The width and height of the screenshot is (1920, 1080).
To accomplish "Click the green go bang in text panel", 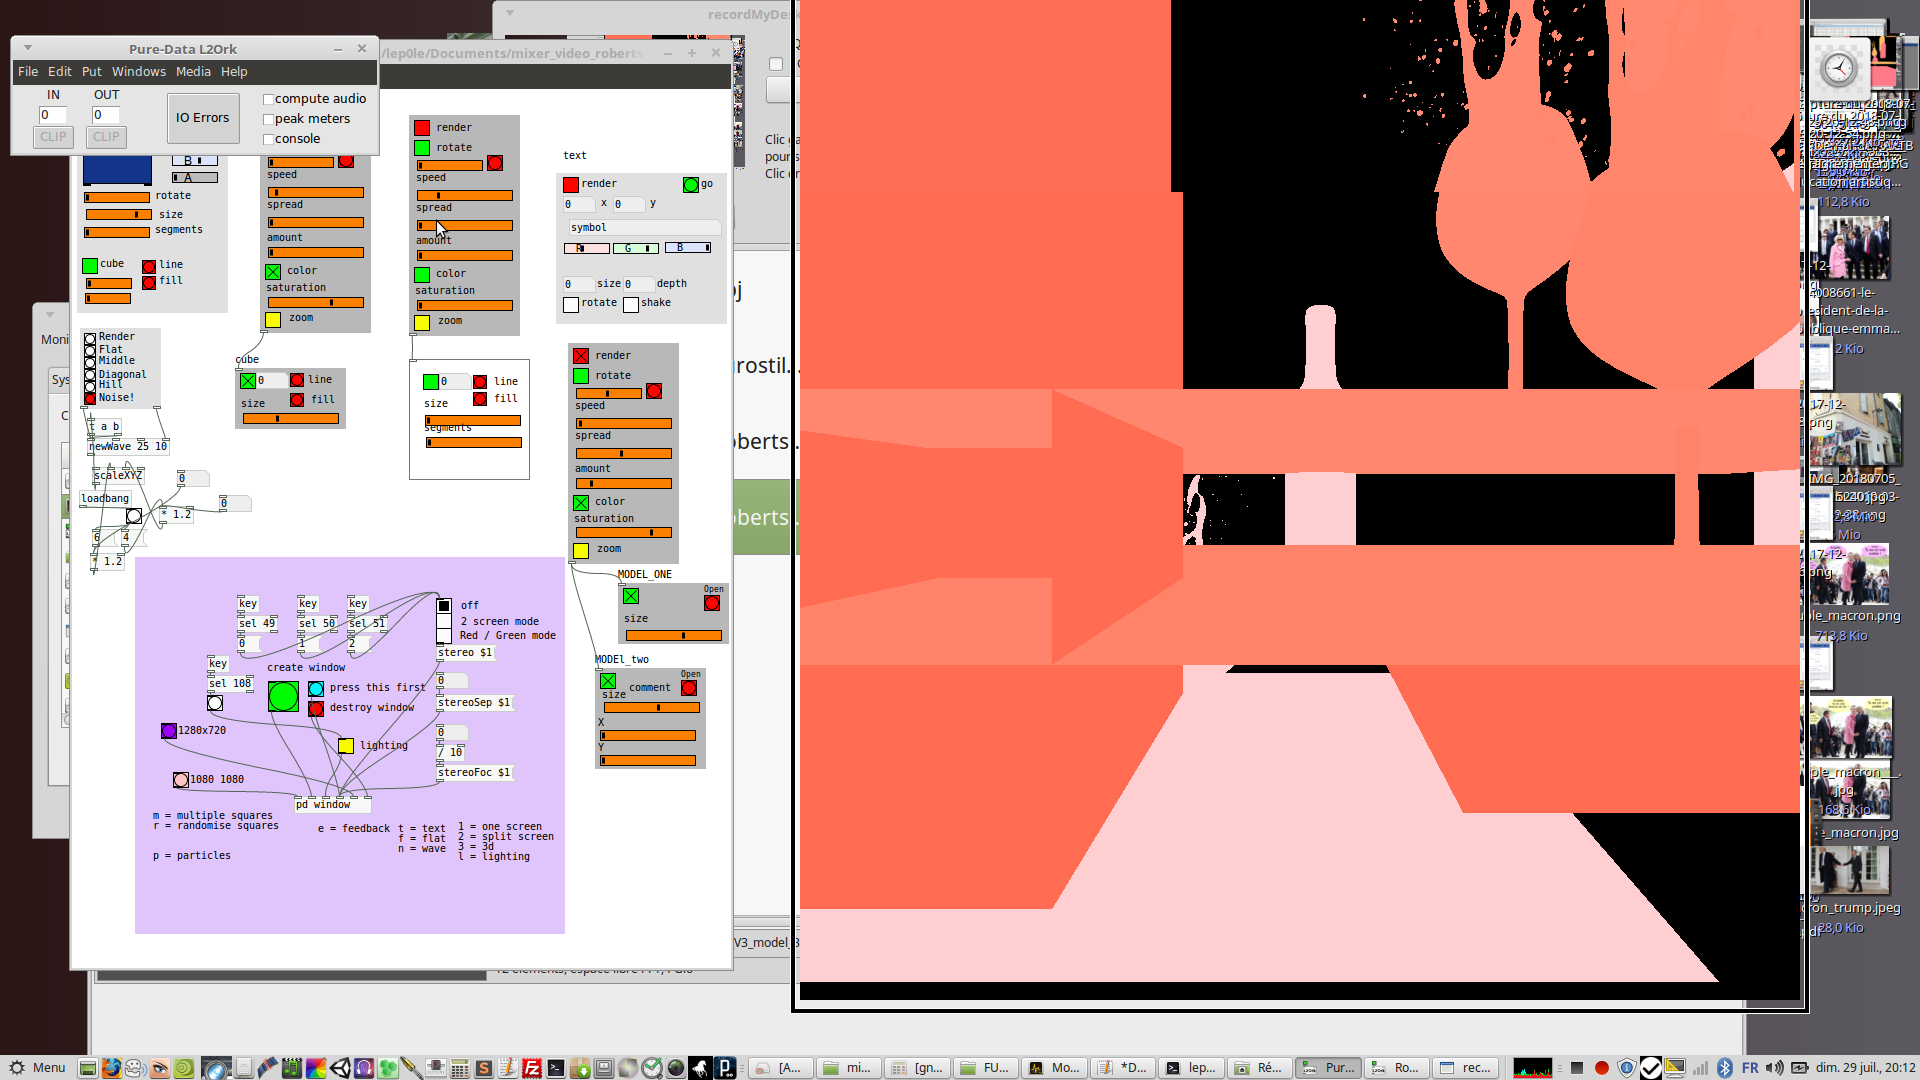I will tap(690, 185).
